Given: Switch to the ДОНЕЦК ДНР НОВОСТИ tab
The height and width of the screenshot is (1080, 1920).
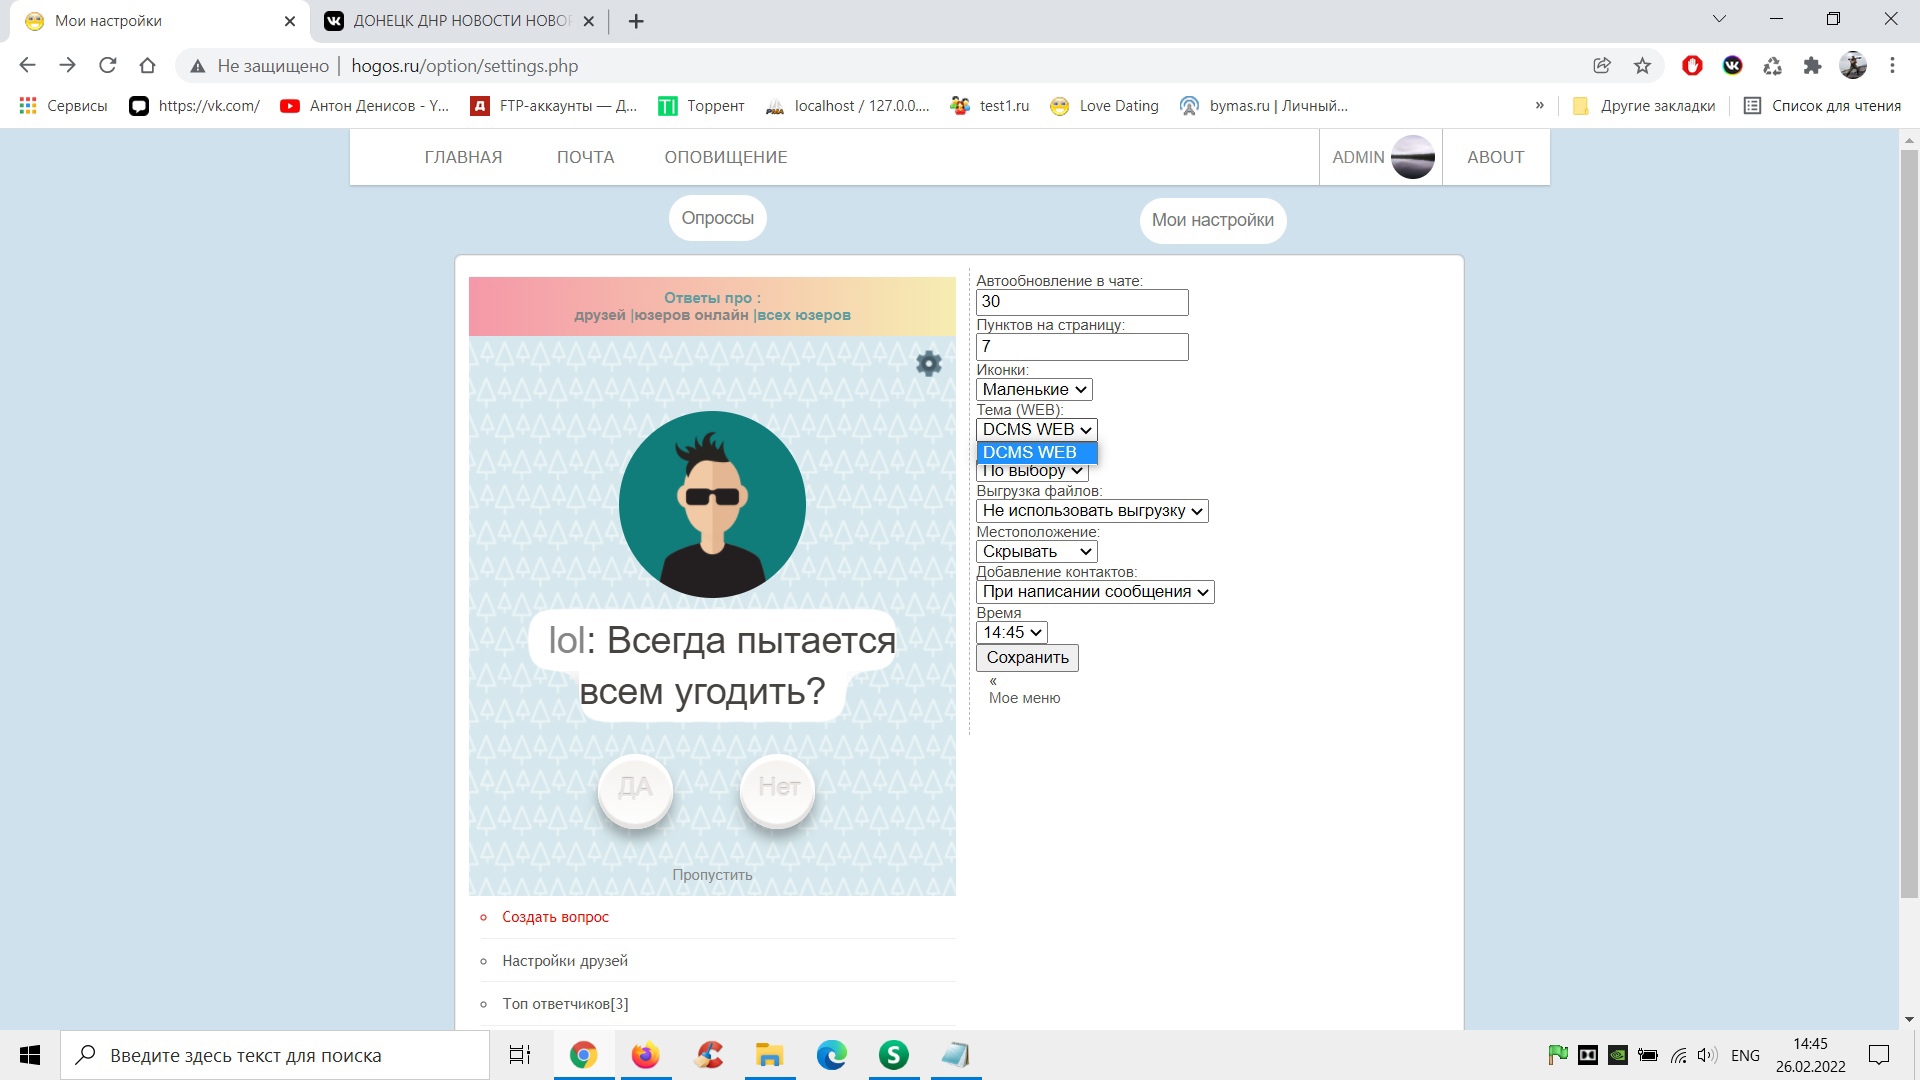Looking at the screenshot, I should (460, 21).
